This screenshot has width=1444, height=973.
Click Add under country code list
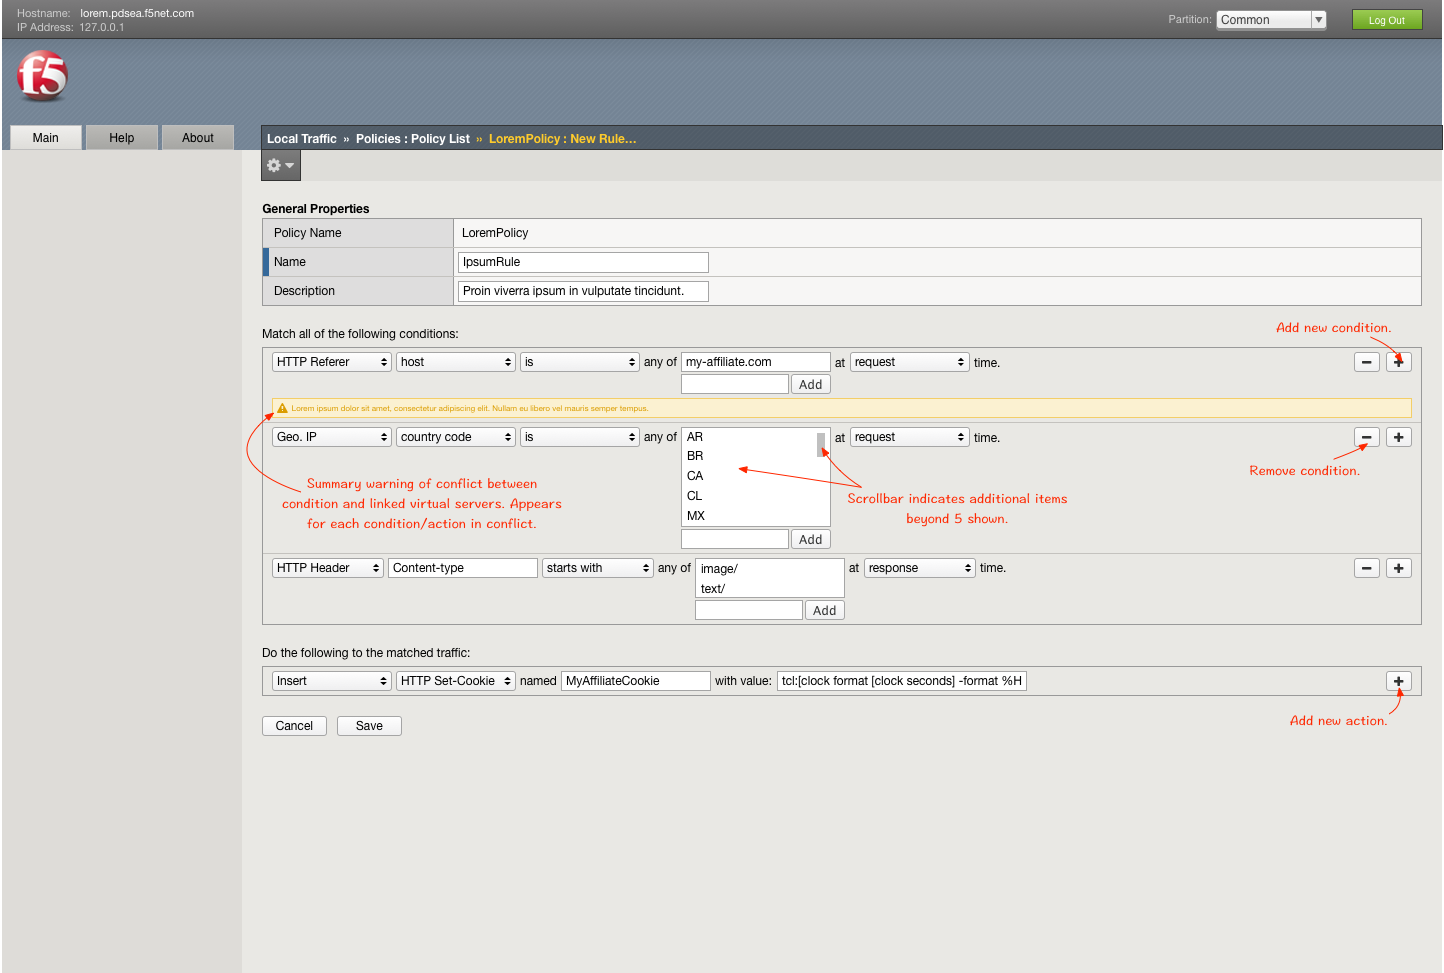pos(811,539)
